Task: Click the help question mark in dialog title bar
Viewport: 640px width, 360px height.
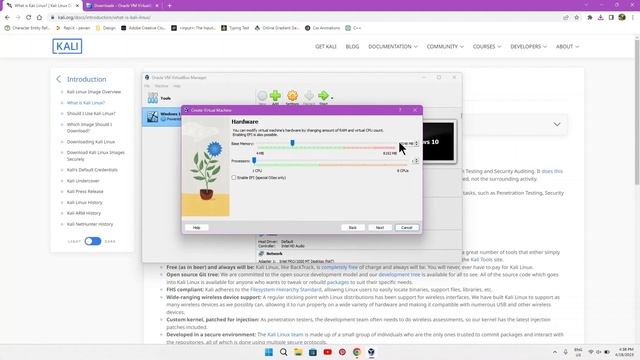Action: coord(400,110)
